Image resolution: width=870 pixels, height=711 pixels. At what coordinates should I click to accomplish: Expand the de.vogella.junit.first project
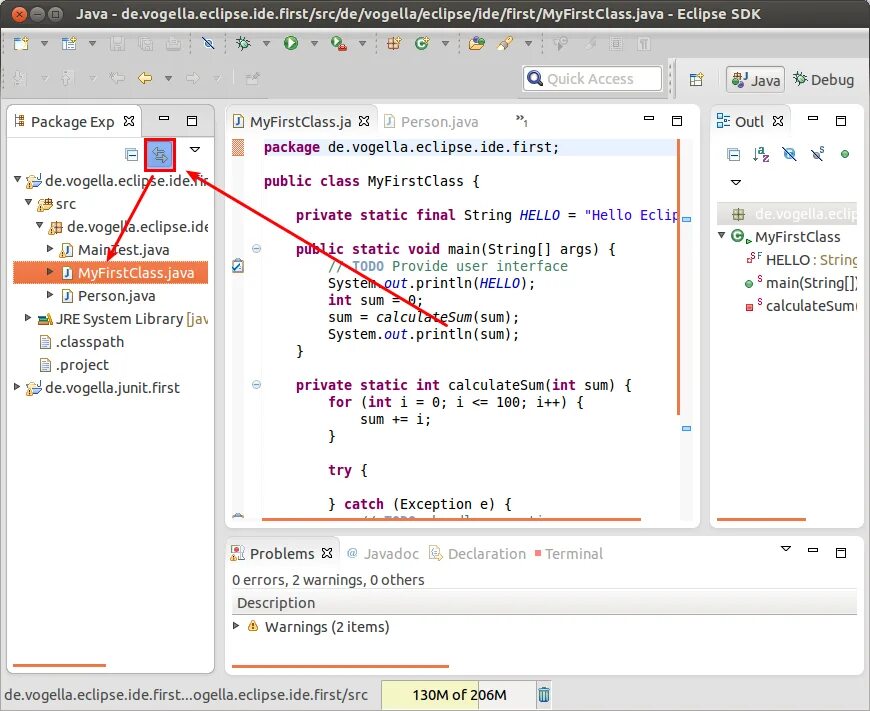17,387
